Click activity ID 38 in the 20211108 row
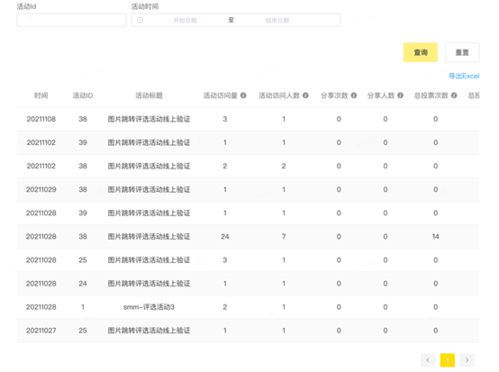Viewport: 499px width, 372px height. click(x=83, y=119)
